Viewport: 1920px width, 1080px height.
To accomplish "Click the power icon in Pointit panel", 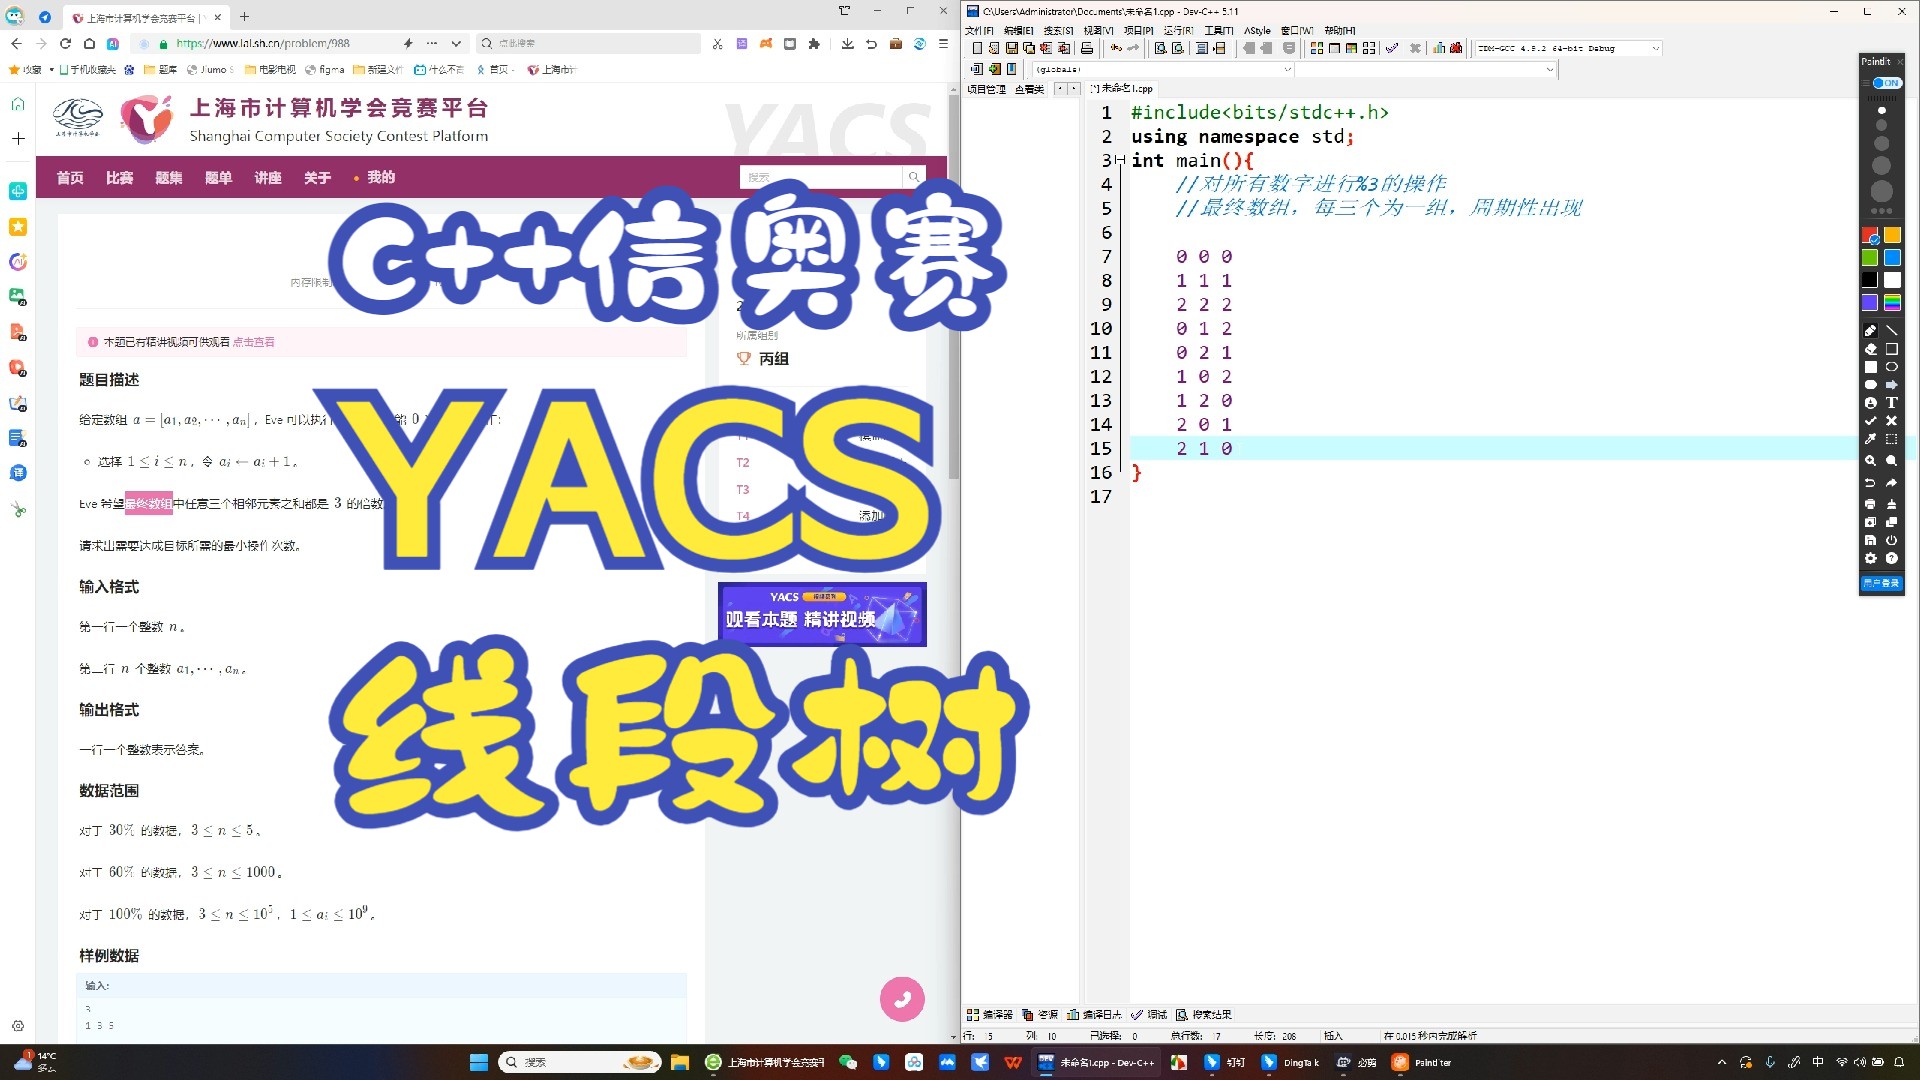I will pyautogui.click(x=1891, y=540).
